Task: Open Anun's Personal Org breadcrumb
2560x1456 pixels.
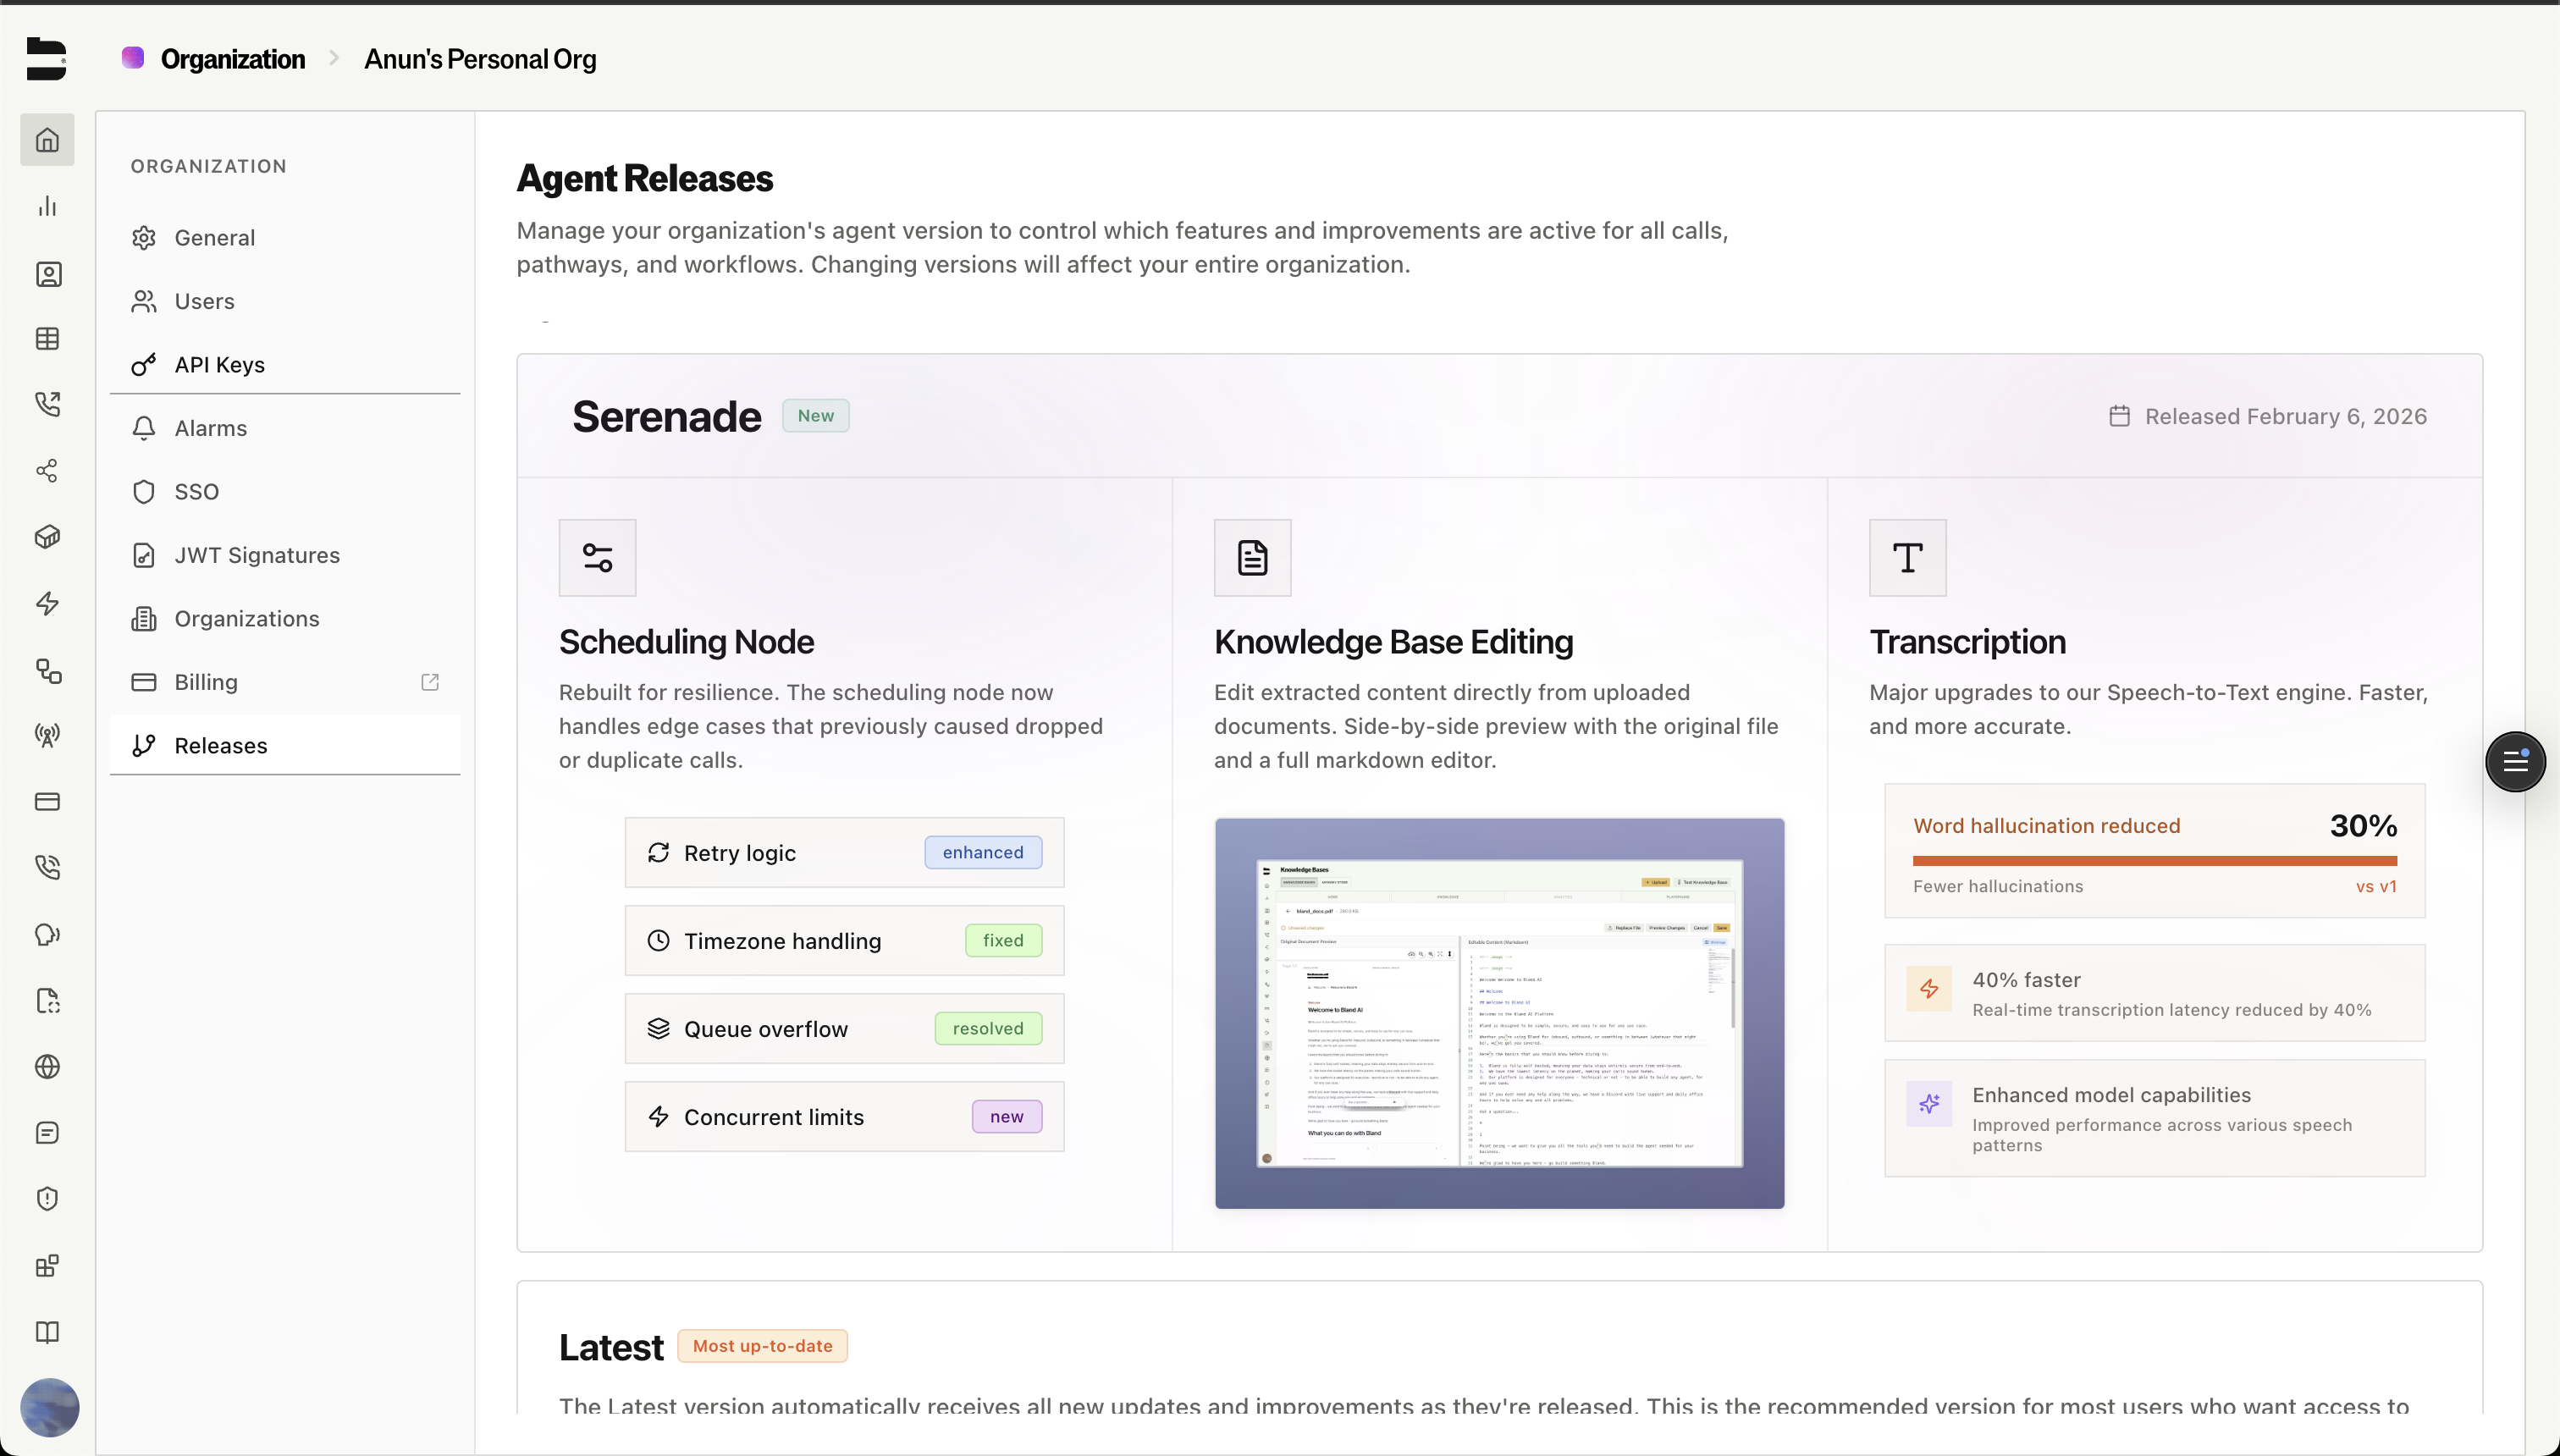Action: click(x=479, y=59)
